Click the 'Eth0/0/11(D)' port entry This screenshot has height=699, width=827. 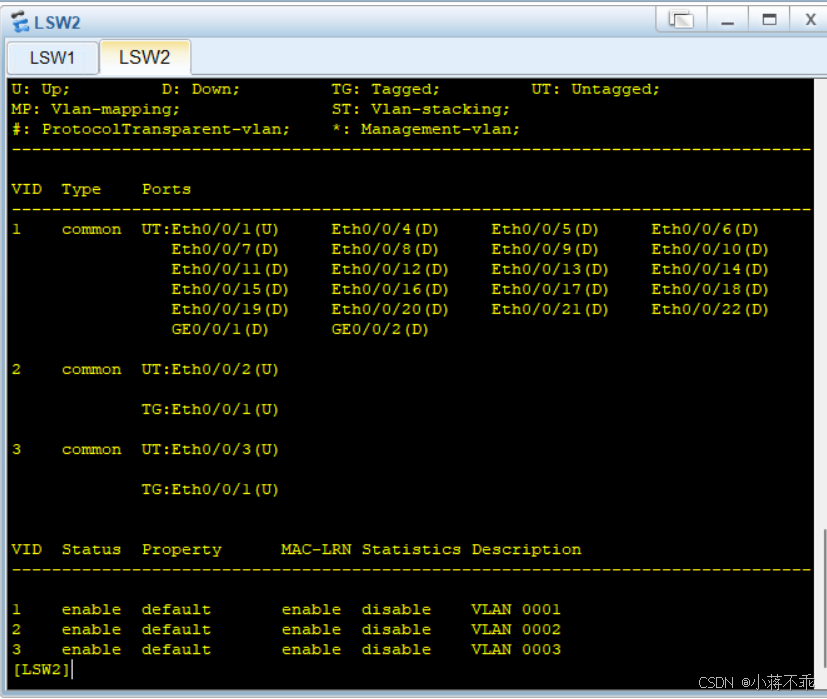pos(230,269)
